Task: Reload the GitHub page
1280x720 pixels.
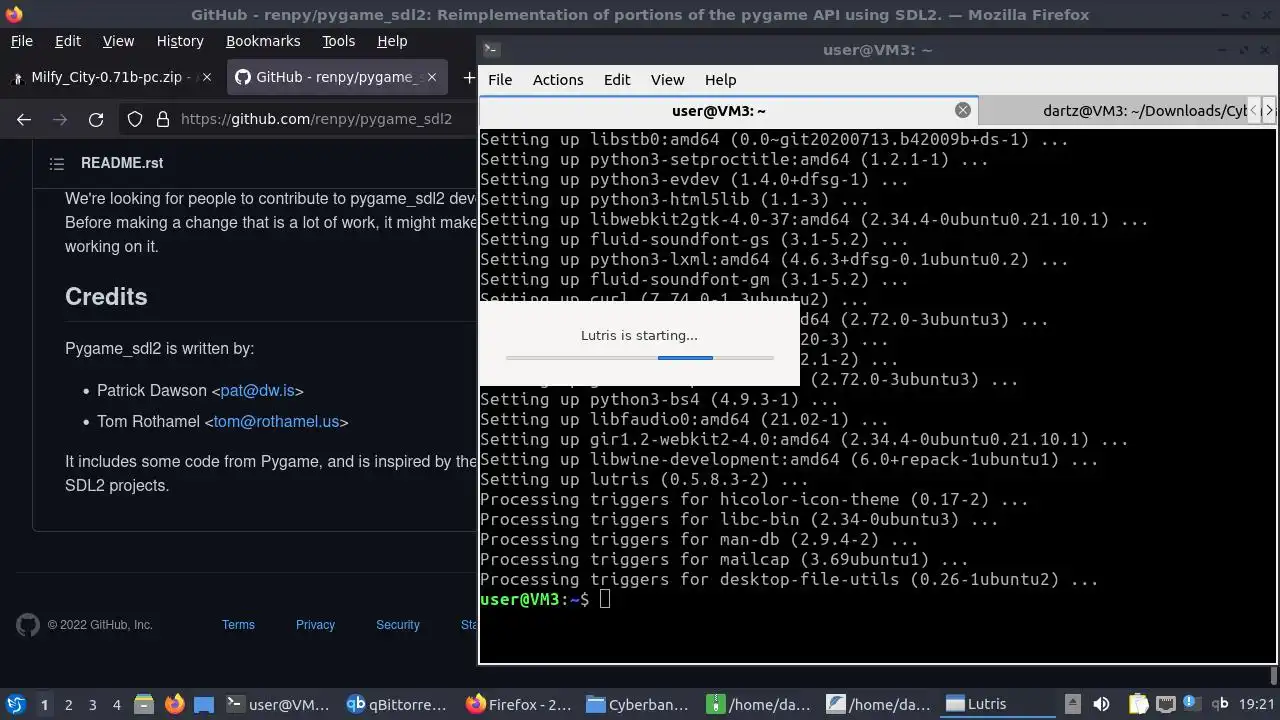Action: pyautogui.click(x=96, y=119)
